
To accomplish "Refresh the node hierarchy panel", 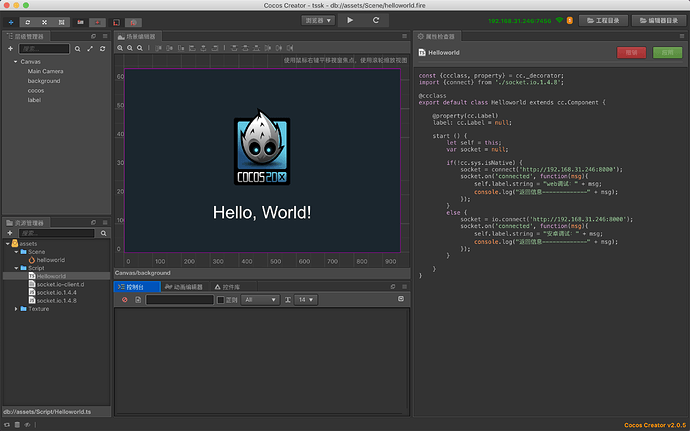I will [103, 48].
